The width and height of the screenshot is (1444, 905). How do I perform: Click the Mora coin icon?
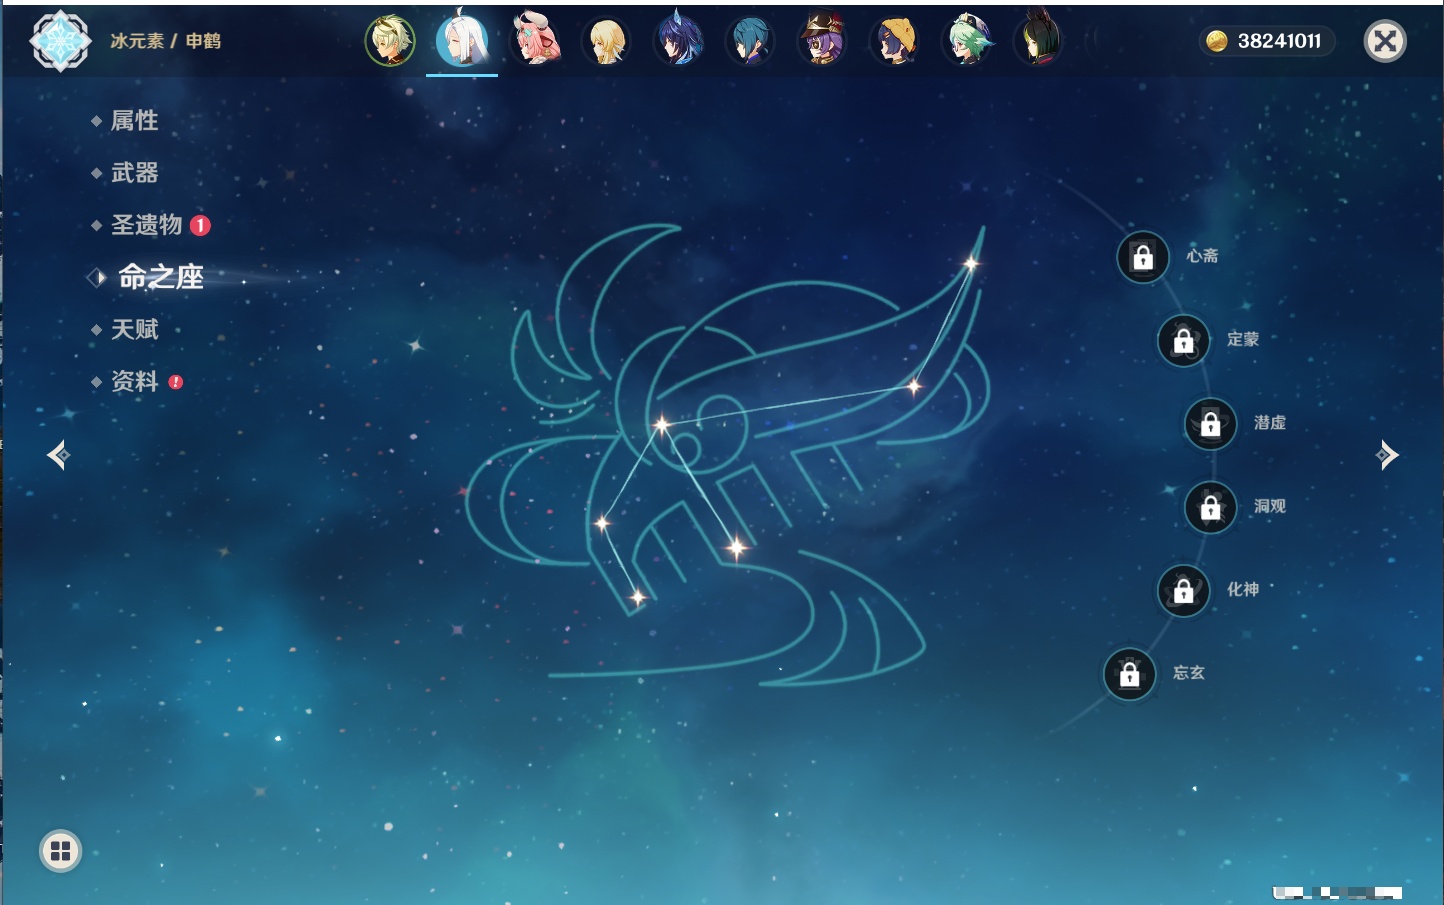pyautogui.click(x=1216, y=41)
